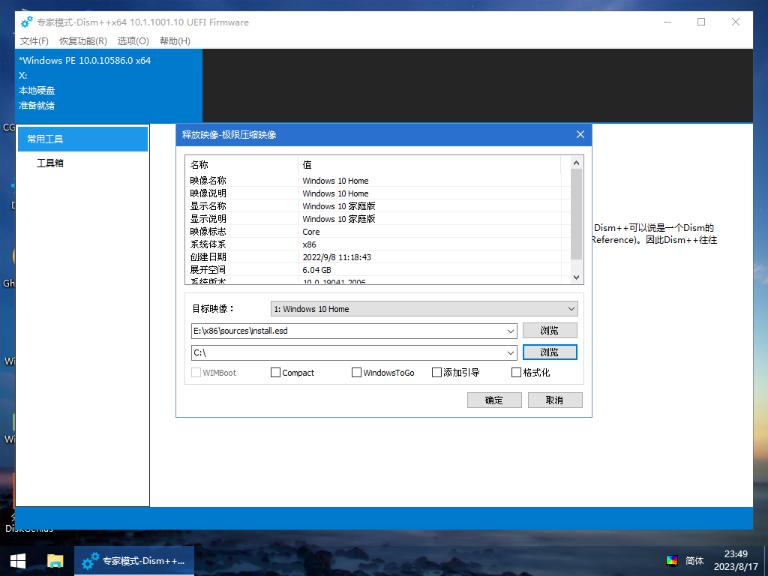Click the image info list scrollbar thumb
This screenshot has width=768, height=576.
tap(576, 215)
